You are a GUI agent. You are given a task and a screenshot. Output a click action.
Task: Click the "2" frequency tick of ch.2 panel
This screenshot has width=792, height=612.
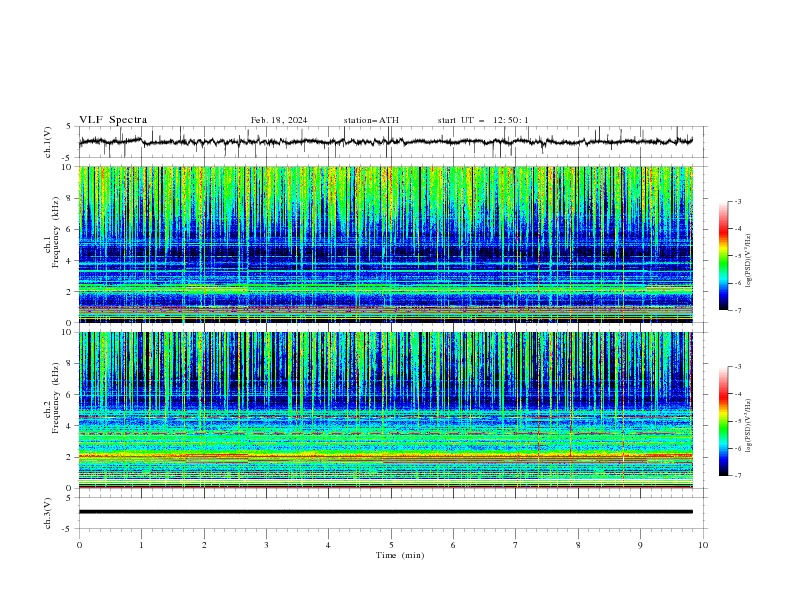point(70,457)
